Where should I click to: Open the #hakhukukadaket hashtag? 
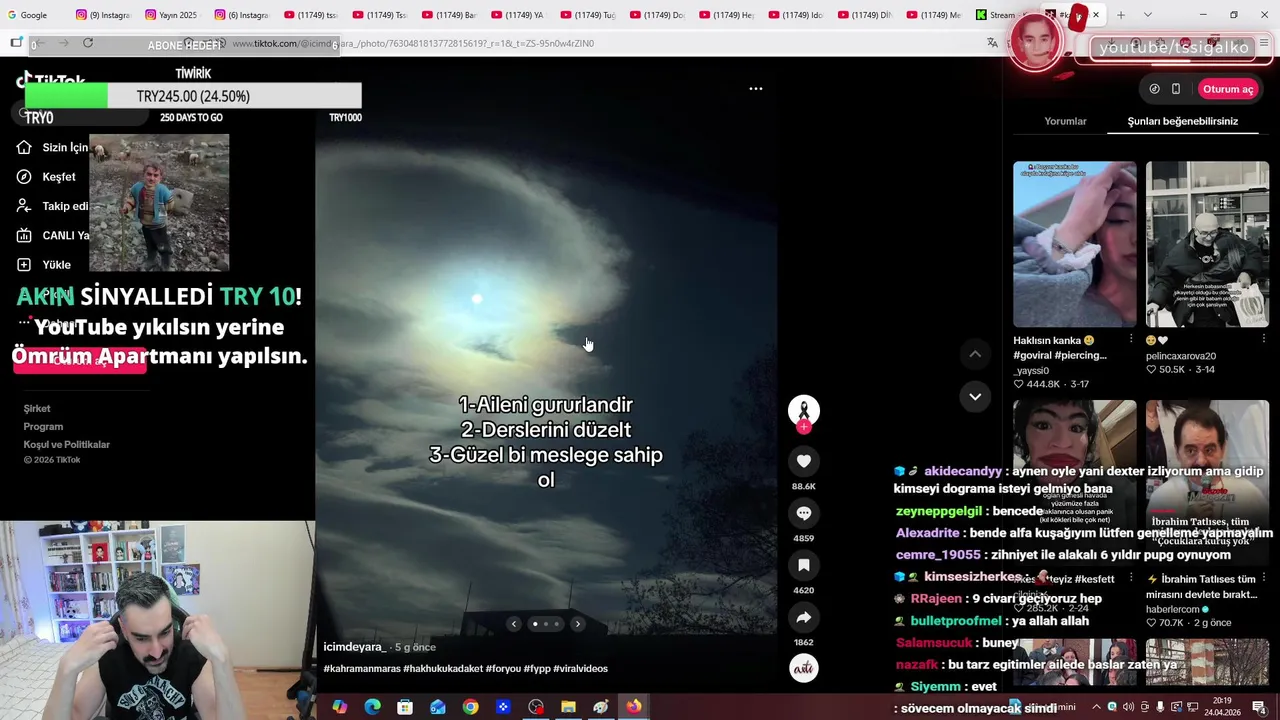pos(443,668)
